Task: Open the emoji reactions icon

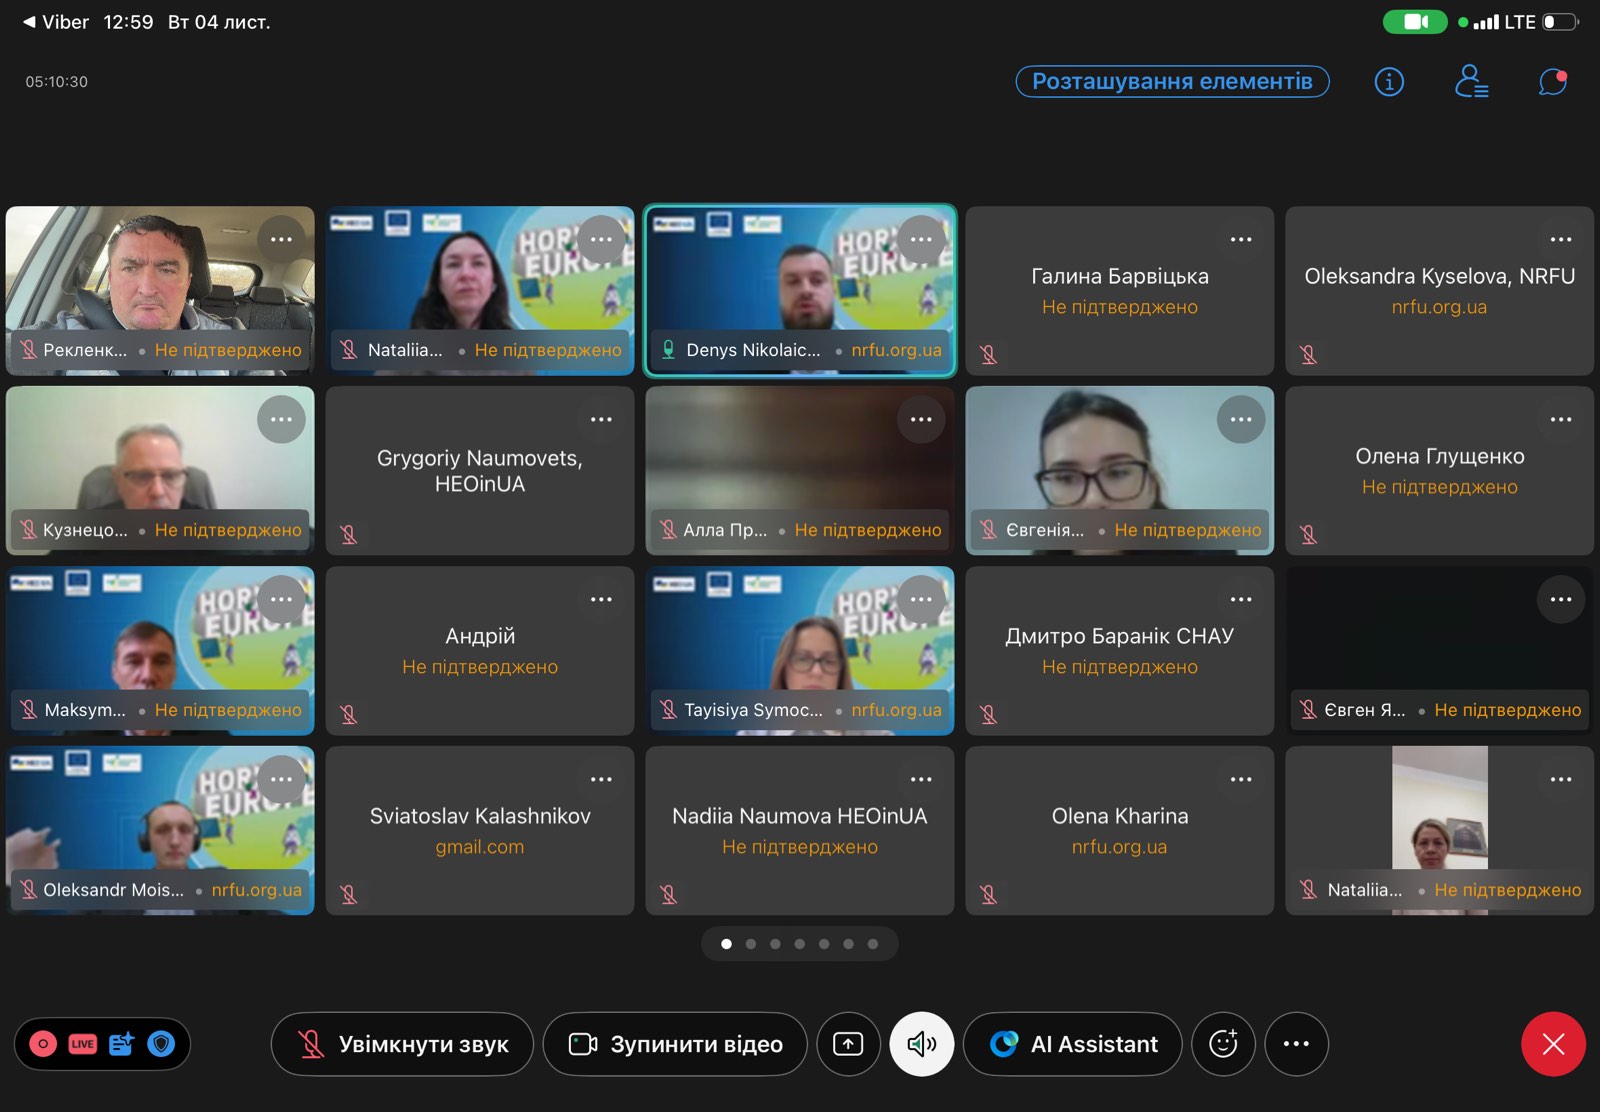Action: pyautogui.click(x=1223, y=1044)
